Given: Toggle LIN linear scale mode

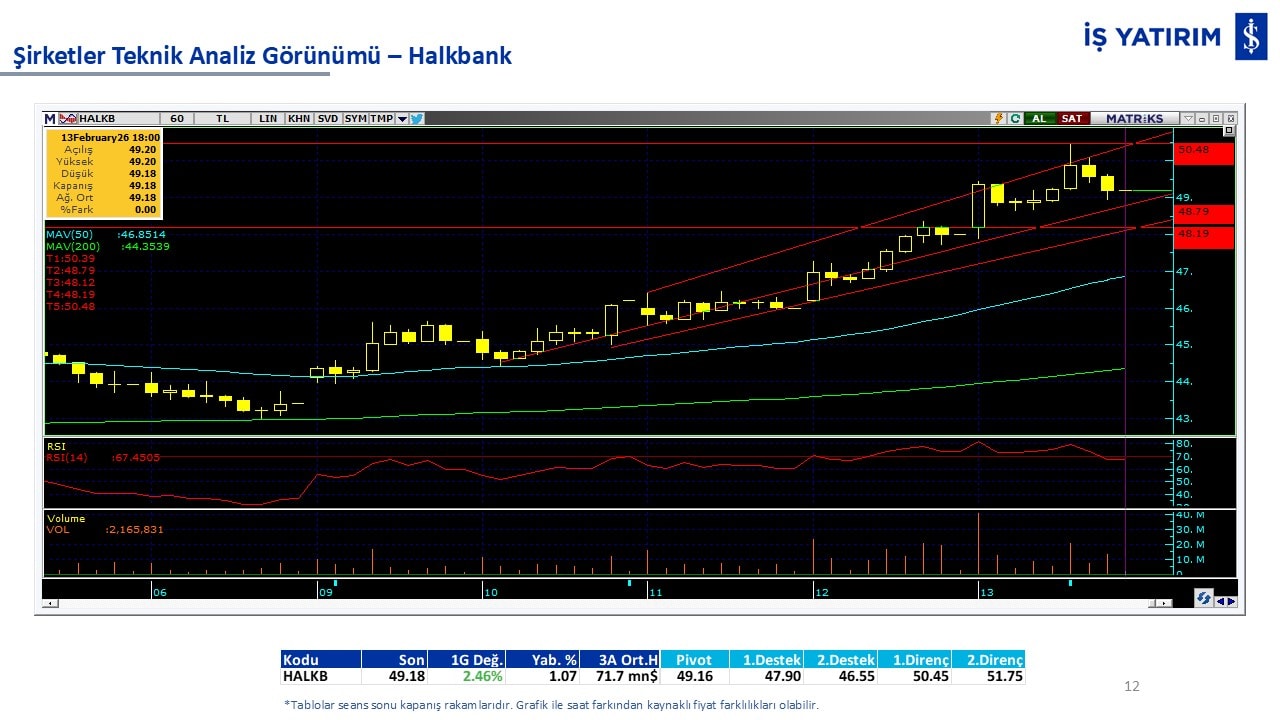Looking at the screenshot, I should pyautogui.click(x=268, y=118).
